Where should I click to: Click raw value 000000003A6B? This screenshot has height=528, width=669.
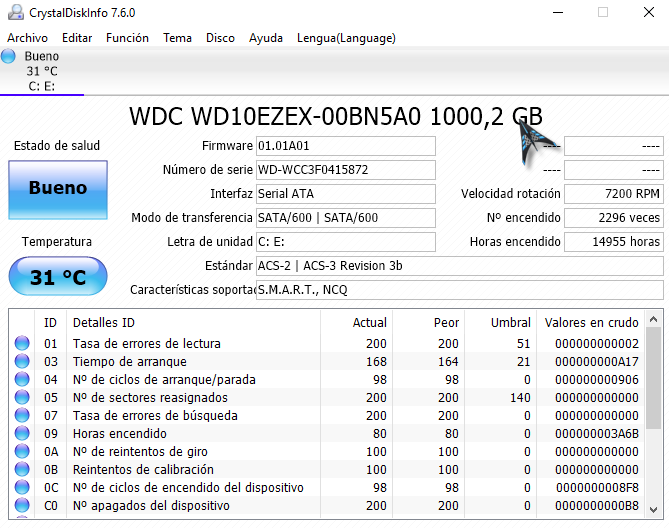pyautogui.click(x=597, y=433)
